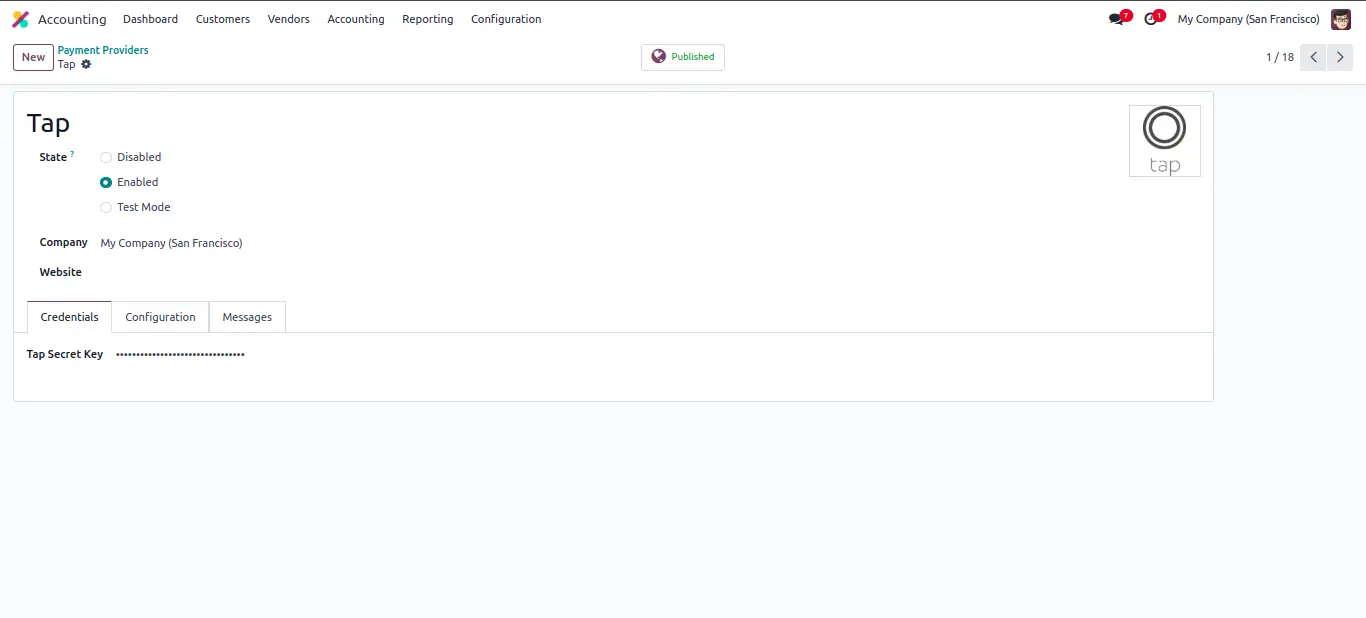This screenshot has height=618, width=1366.
Task: Open the Configuration top menu
Action: click(x=506, y=19)
